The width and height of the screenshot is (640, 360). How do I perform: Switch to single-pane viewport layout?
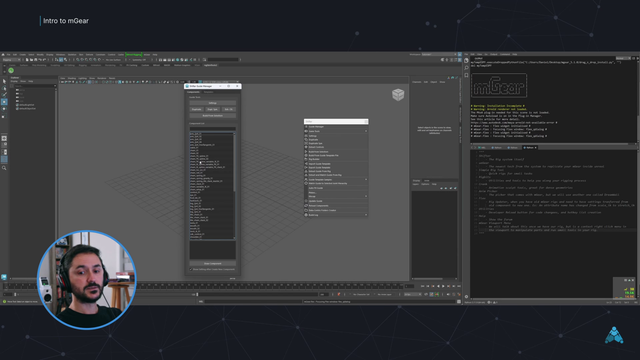click(4, 138)
